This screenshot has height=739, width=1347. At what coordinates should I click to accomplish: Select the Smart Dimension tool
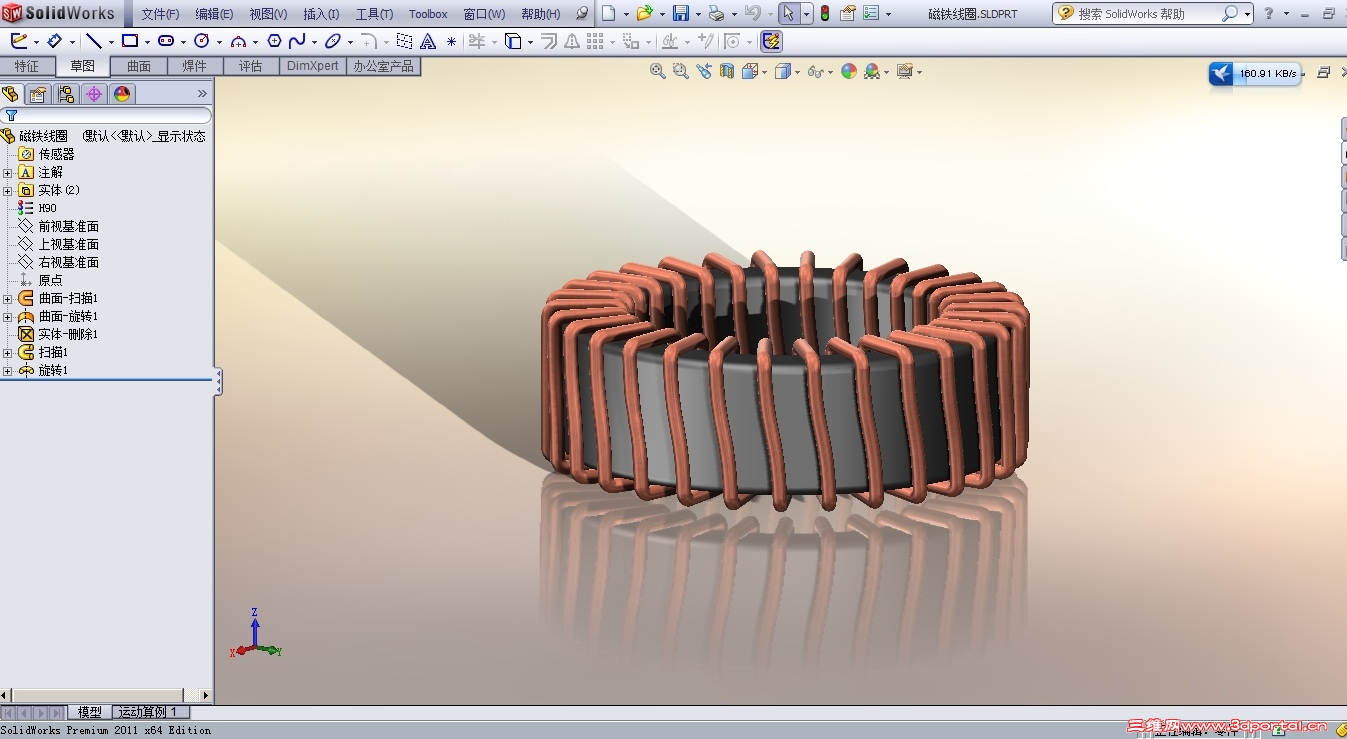(x=55, y=41)
